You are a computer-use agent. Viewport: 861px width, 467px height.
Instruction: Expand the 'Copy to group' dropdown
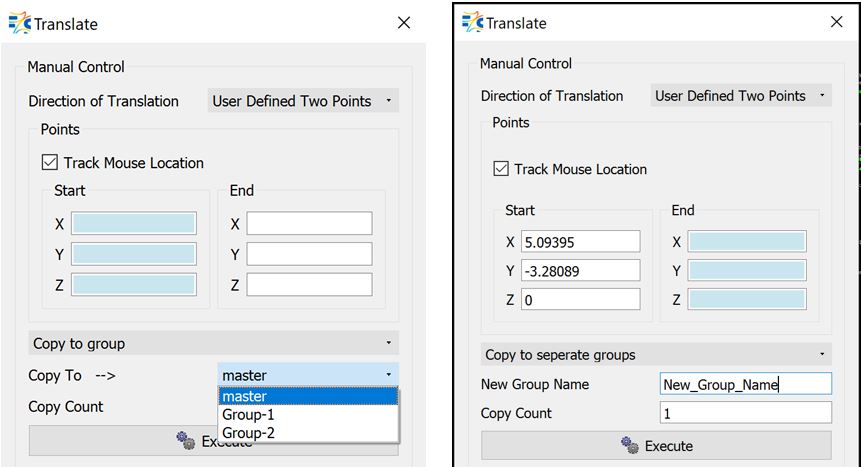[214, 343]
